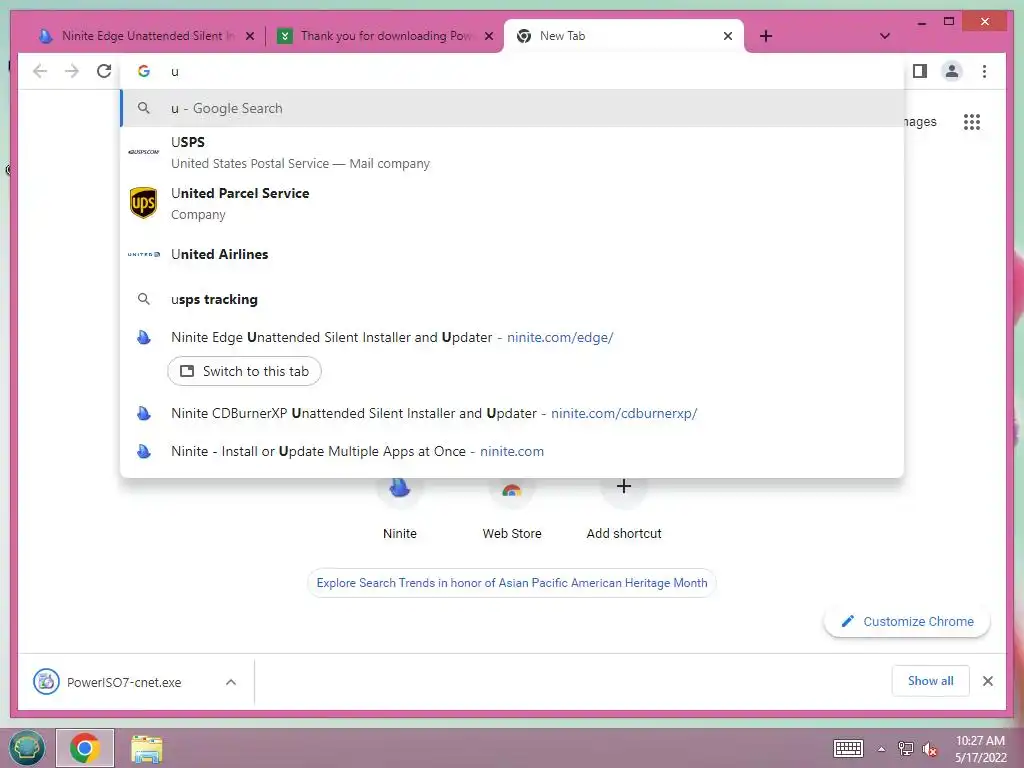Click the Customize Chrome button
This screenshot has width=1024, height=768.
pyautogui.click(x=908, y=622)
